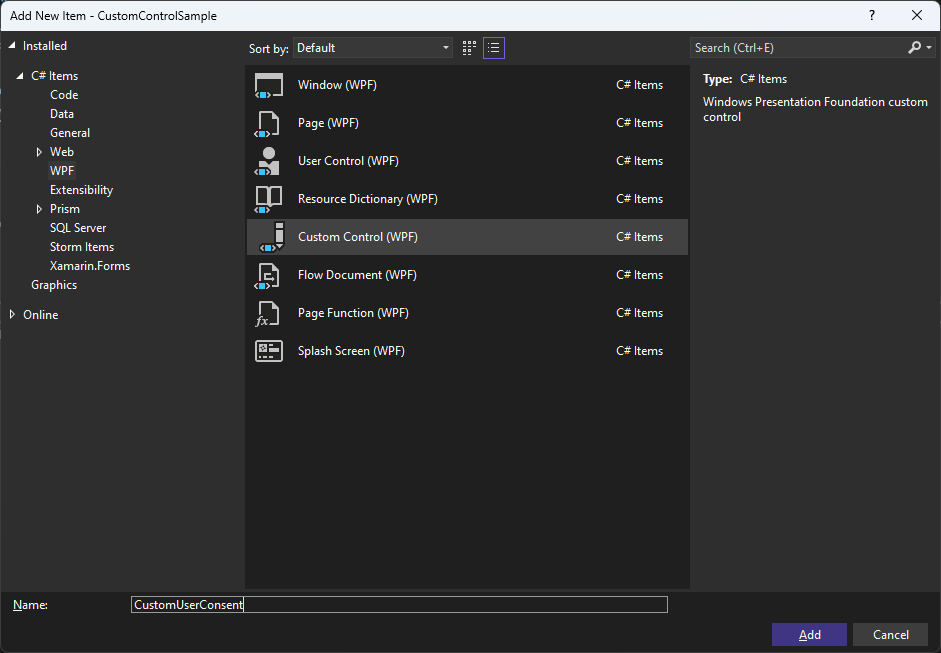Image resolution: width=941 pixels, height=653 pixels.
Task: Click the Splash Screen (WPF) template icon
Action: 268,351
